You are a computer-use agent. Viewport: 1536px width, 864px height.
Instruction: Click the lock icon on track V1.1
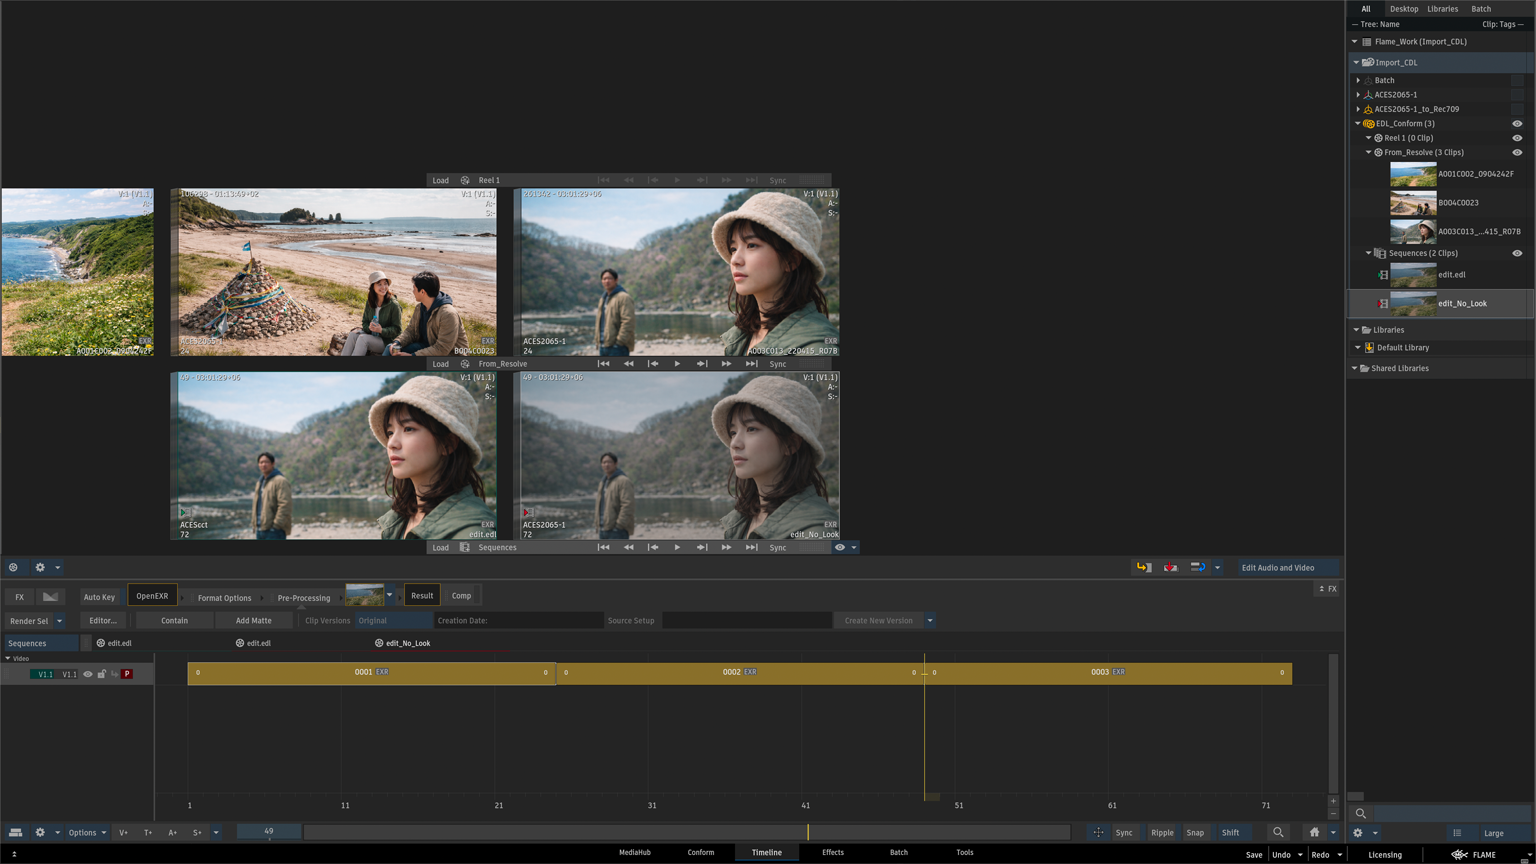[x=102, y=674]
